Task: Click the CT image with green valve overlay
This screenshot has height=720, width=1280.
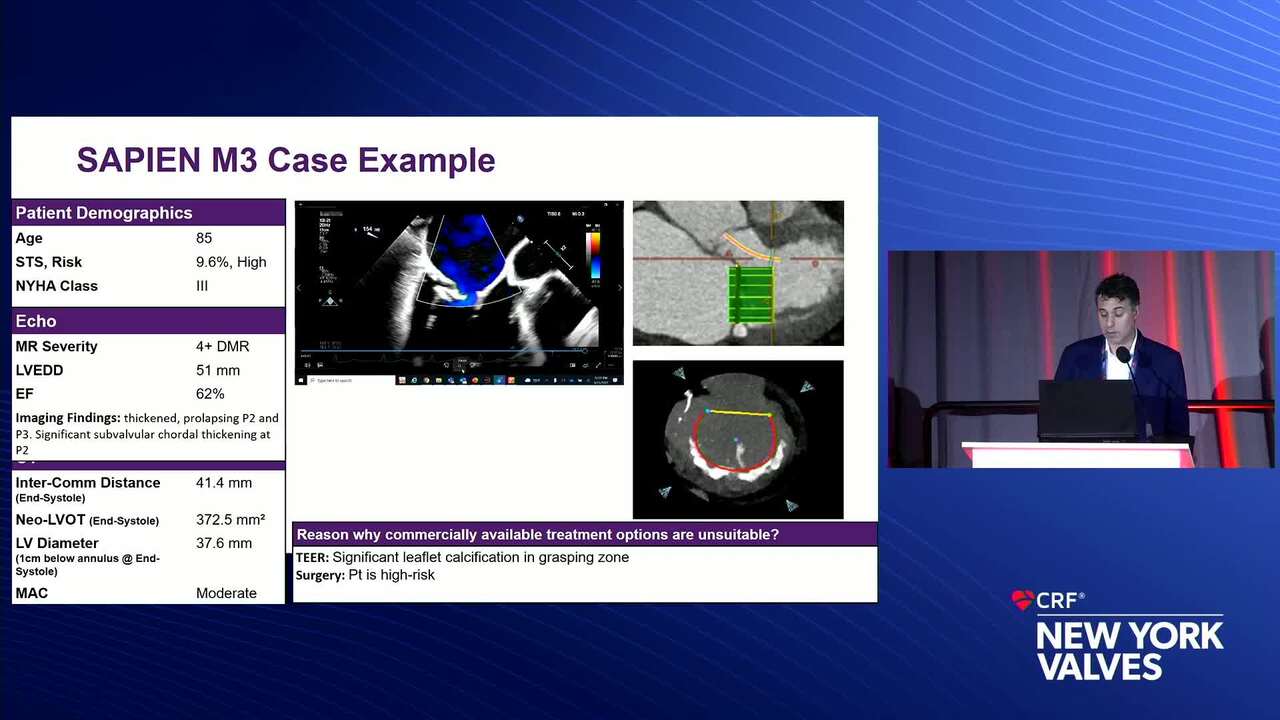Action: (x=738, y=273)
